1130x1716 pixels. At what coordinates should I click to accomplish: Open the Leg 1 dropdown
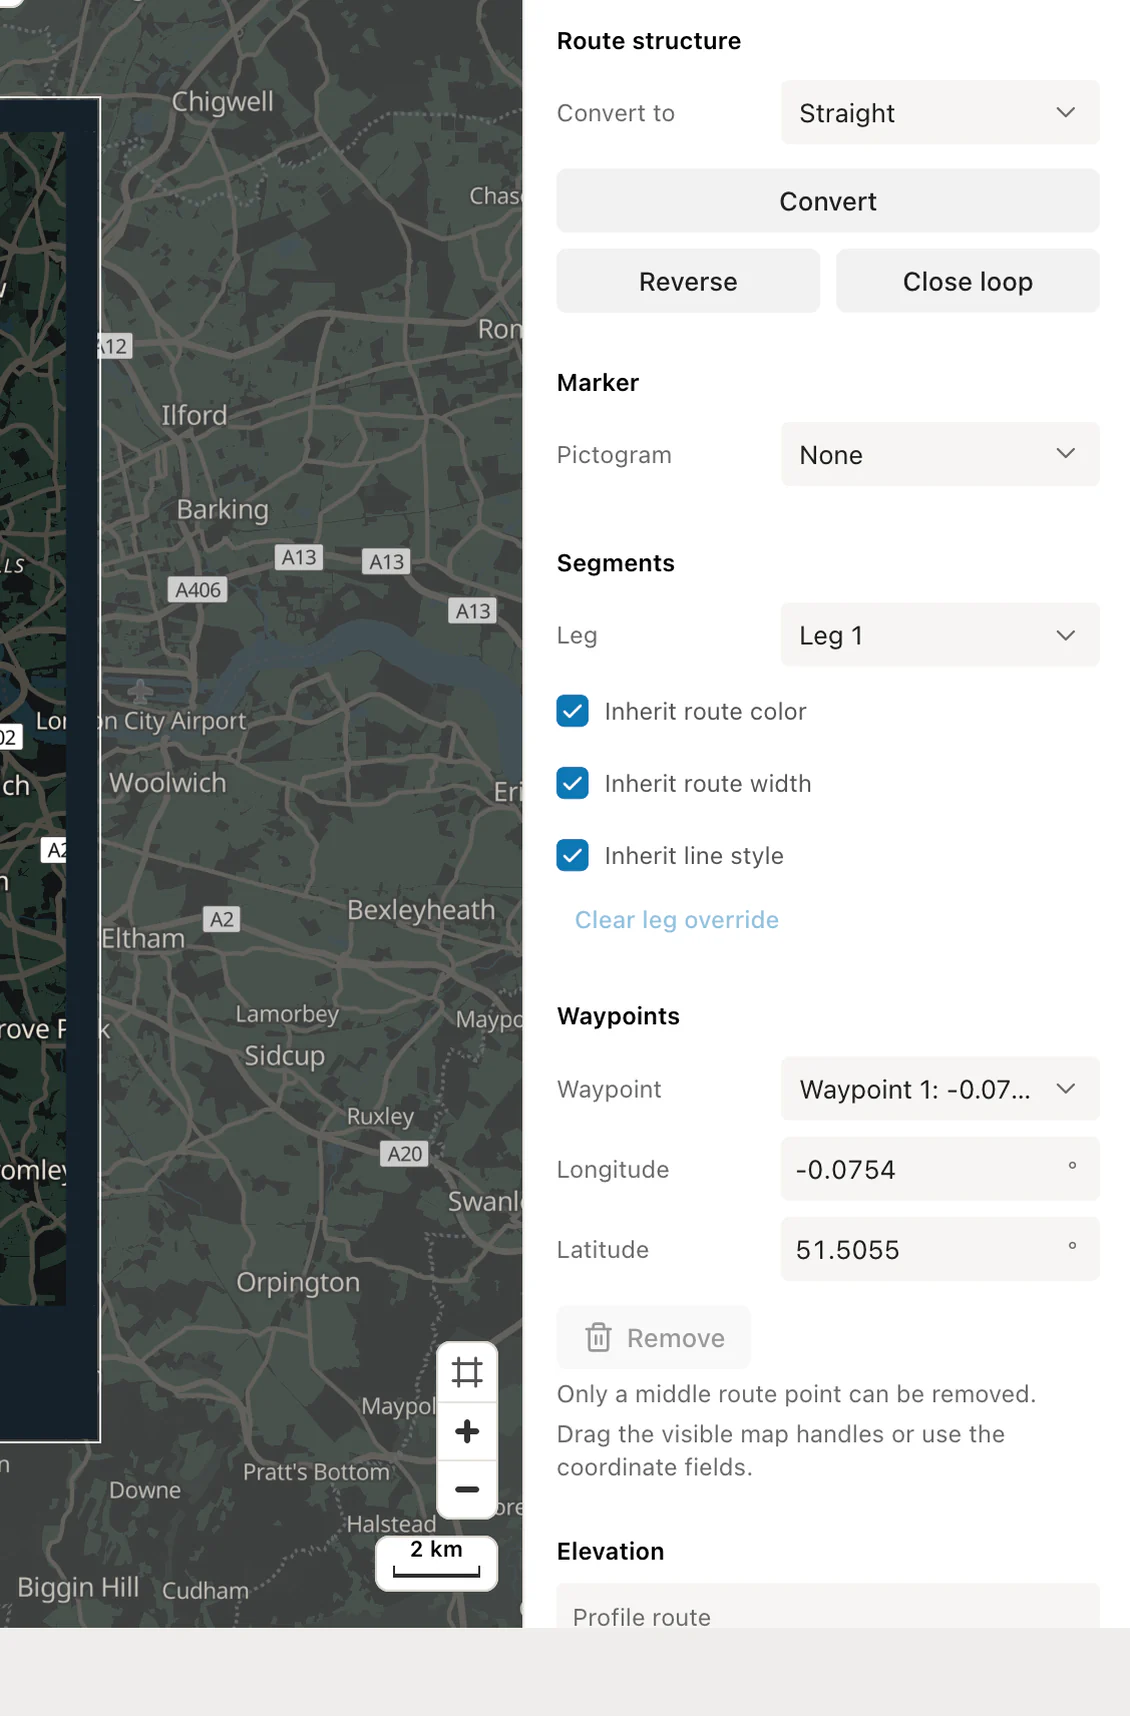click(940, 635)
